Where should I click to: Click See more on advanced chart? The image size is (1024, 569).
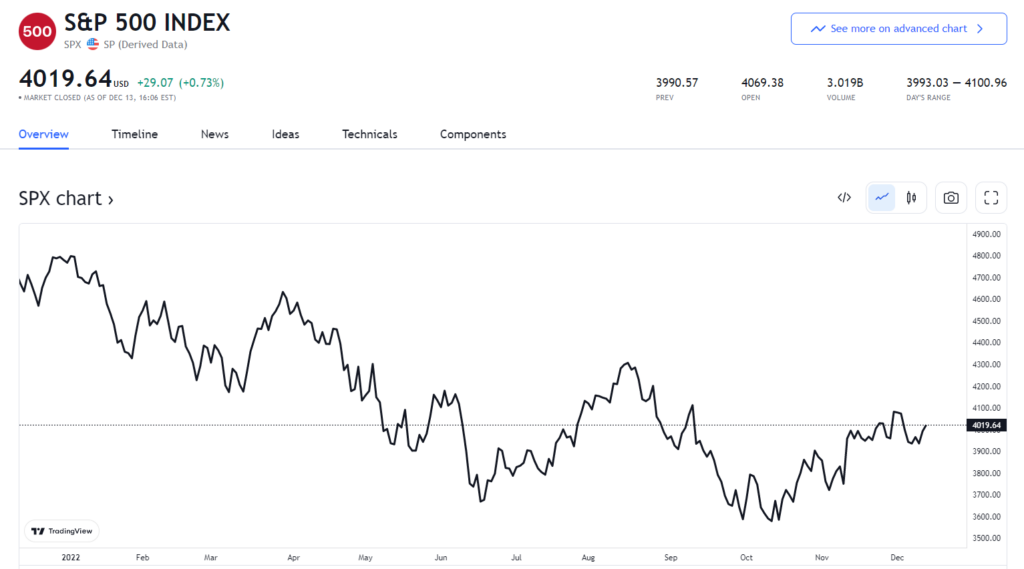pyautogui.click(x=897, y=29)
